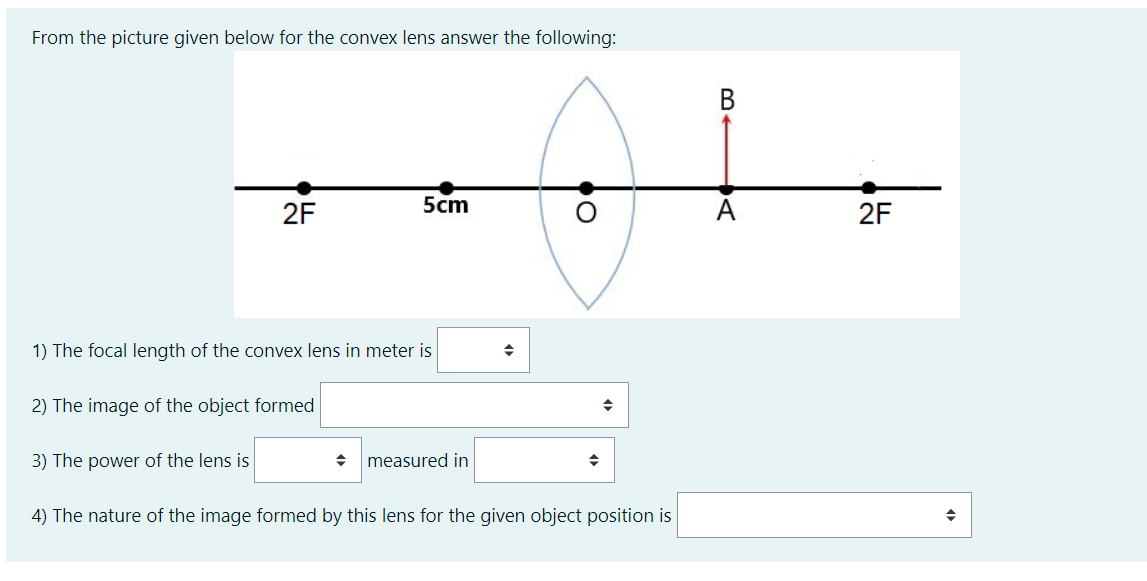Click the 5cm point on the axis
The width and height of the screenshot is (1147, 581).
[x=445, y=188]
